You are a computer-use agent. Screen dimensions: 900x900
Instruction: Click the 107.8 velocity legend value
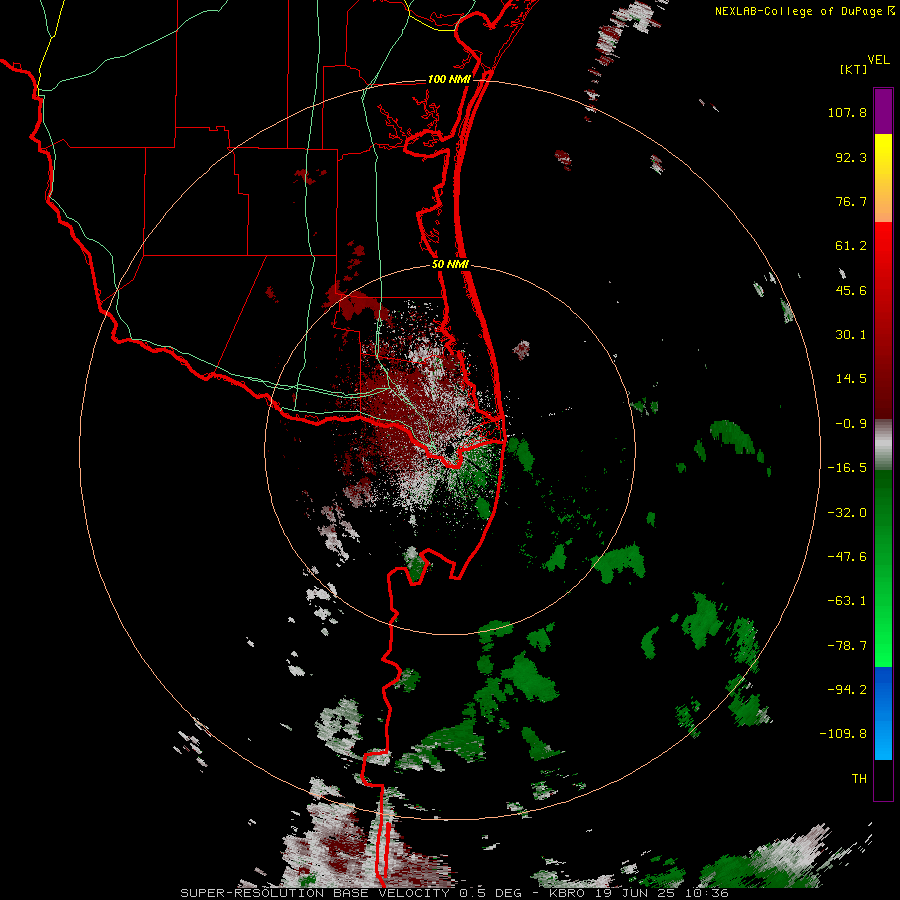(847, 112)
